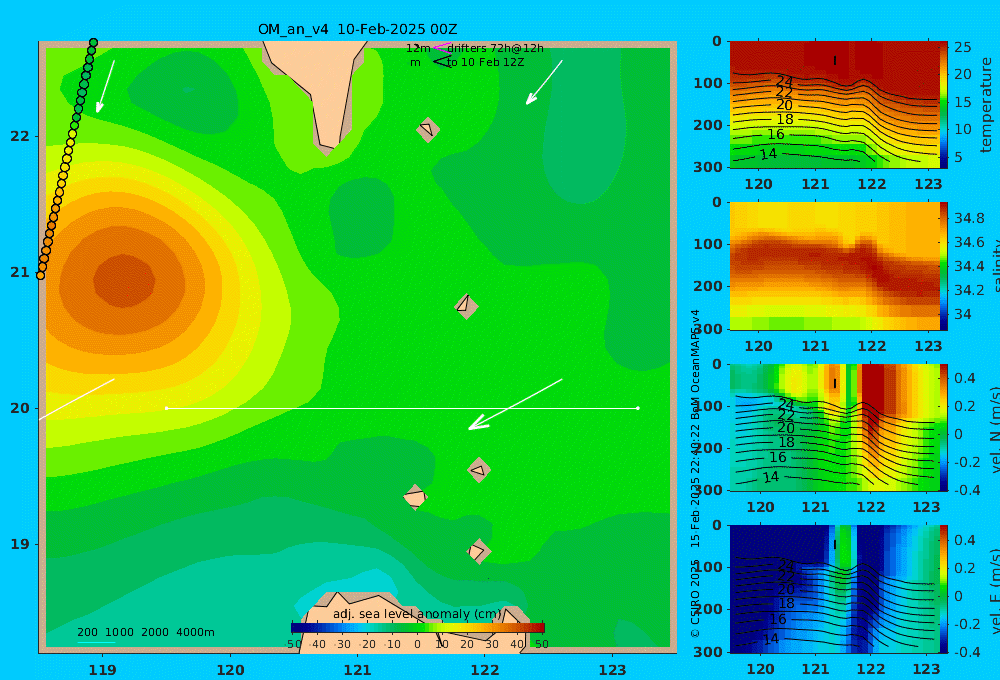This screenshot has height=680, width=1000.
Task: Click the small island near 20.7N 121.9E
Action: point(466,306)
